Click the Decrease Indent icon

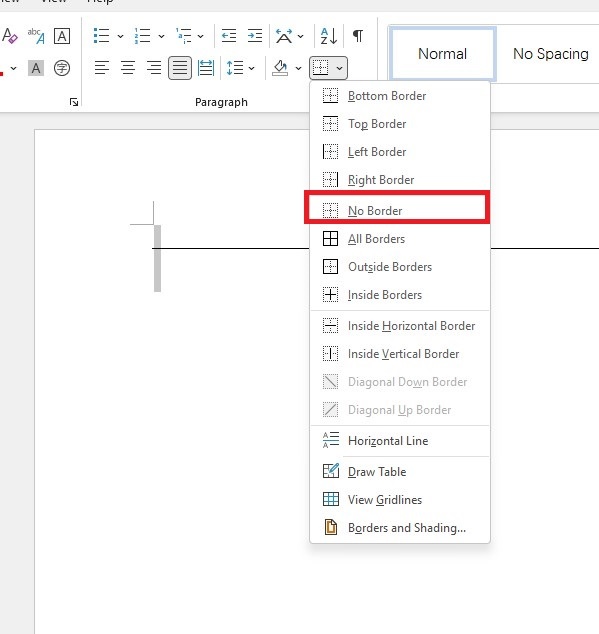[229, 36]
